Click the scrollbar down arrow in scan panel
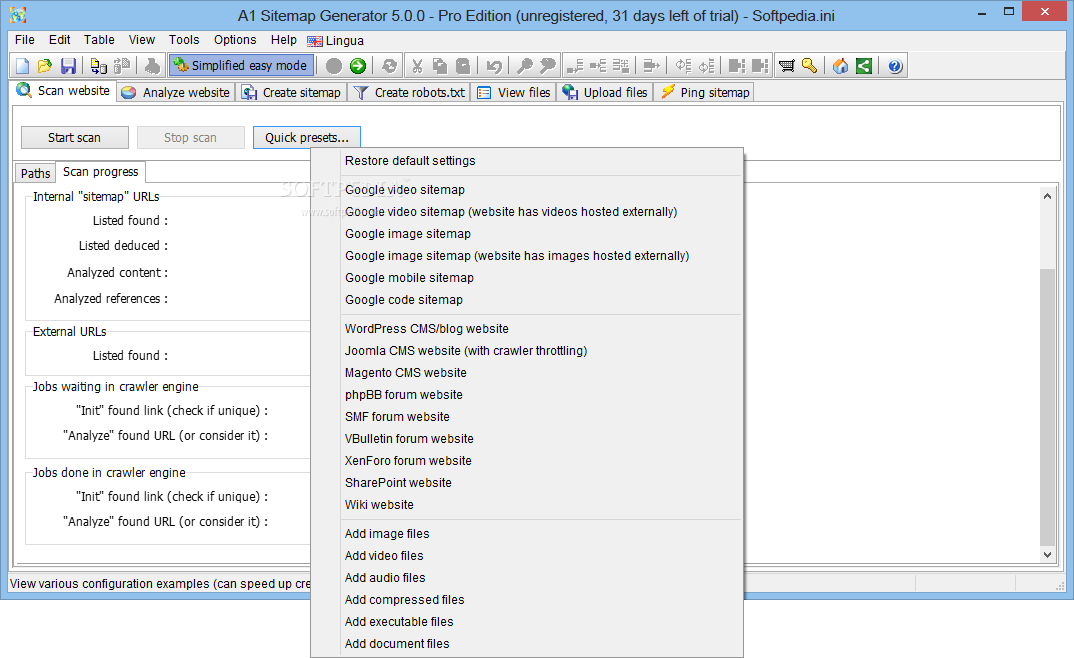Viewport: 1074px width, 658px height. (1047, 555)
